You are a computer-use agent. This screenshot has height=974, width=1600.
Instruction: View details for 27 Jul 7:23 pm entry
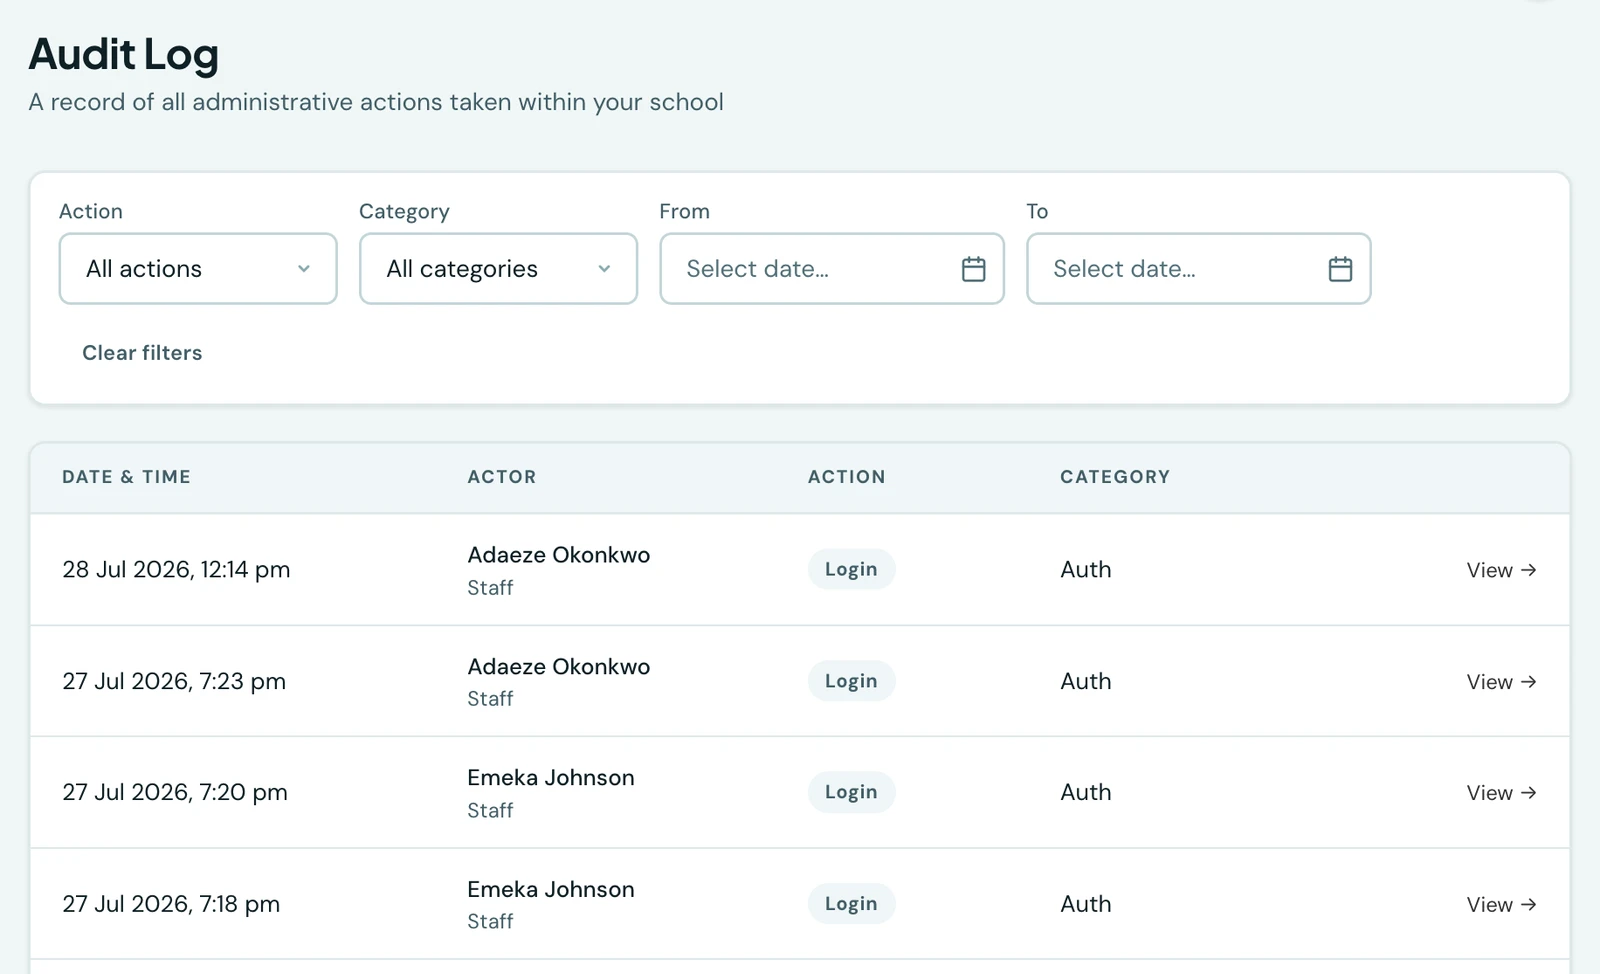[x=1501, y=682]
